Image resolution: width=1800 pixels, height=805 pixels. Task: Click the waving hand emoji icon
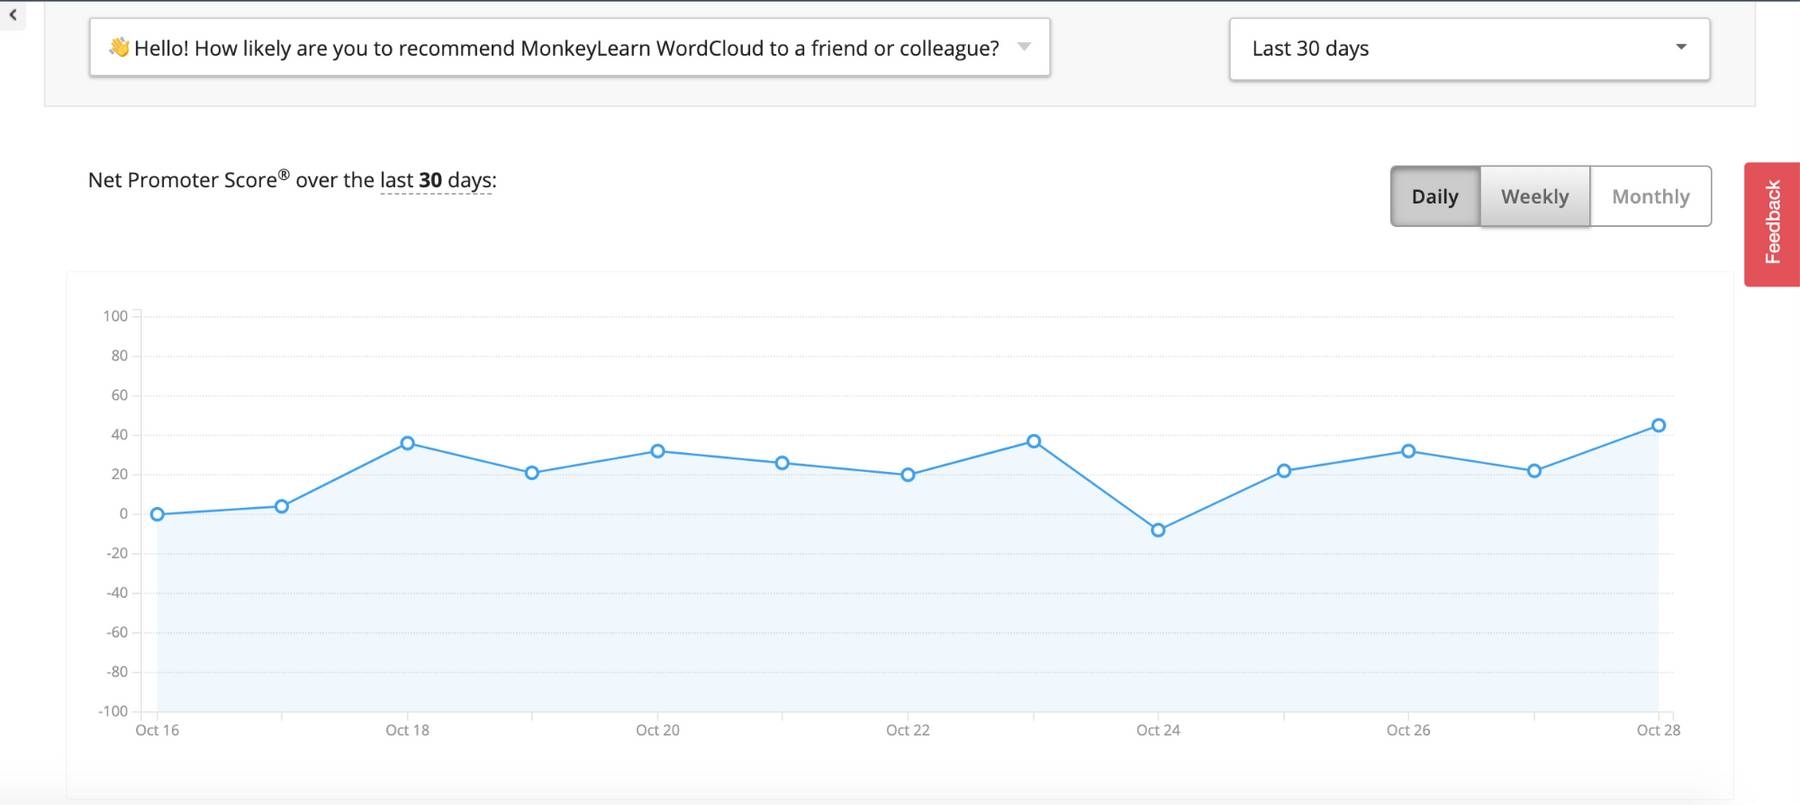coord(119,47)
